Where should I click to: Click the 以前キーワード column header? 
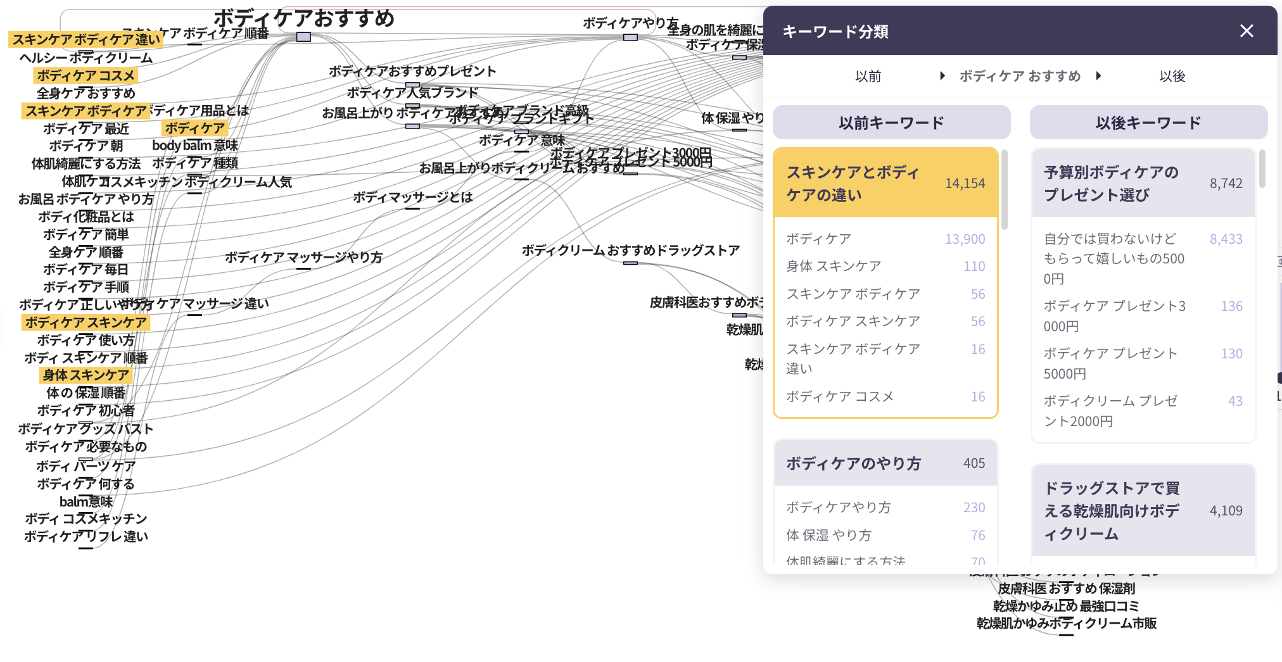(891, 123)
